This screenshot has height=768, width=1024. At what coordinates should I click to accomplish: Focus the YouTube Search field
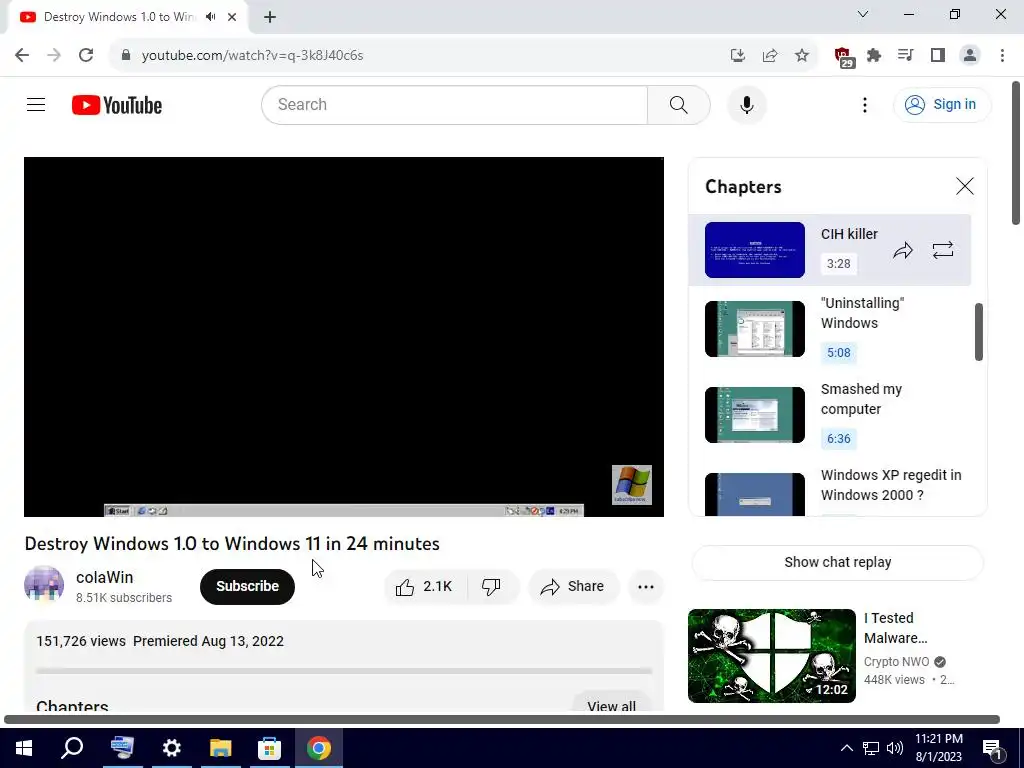pyautogui.click(x=455, y=104)
